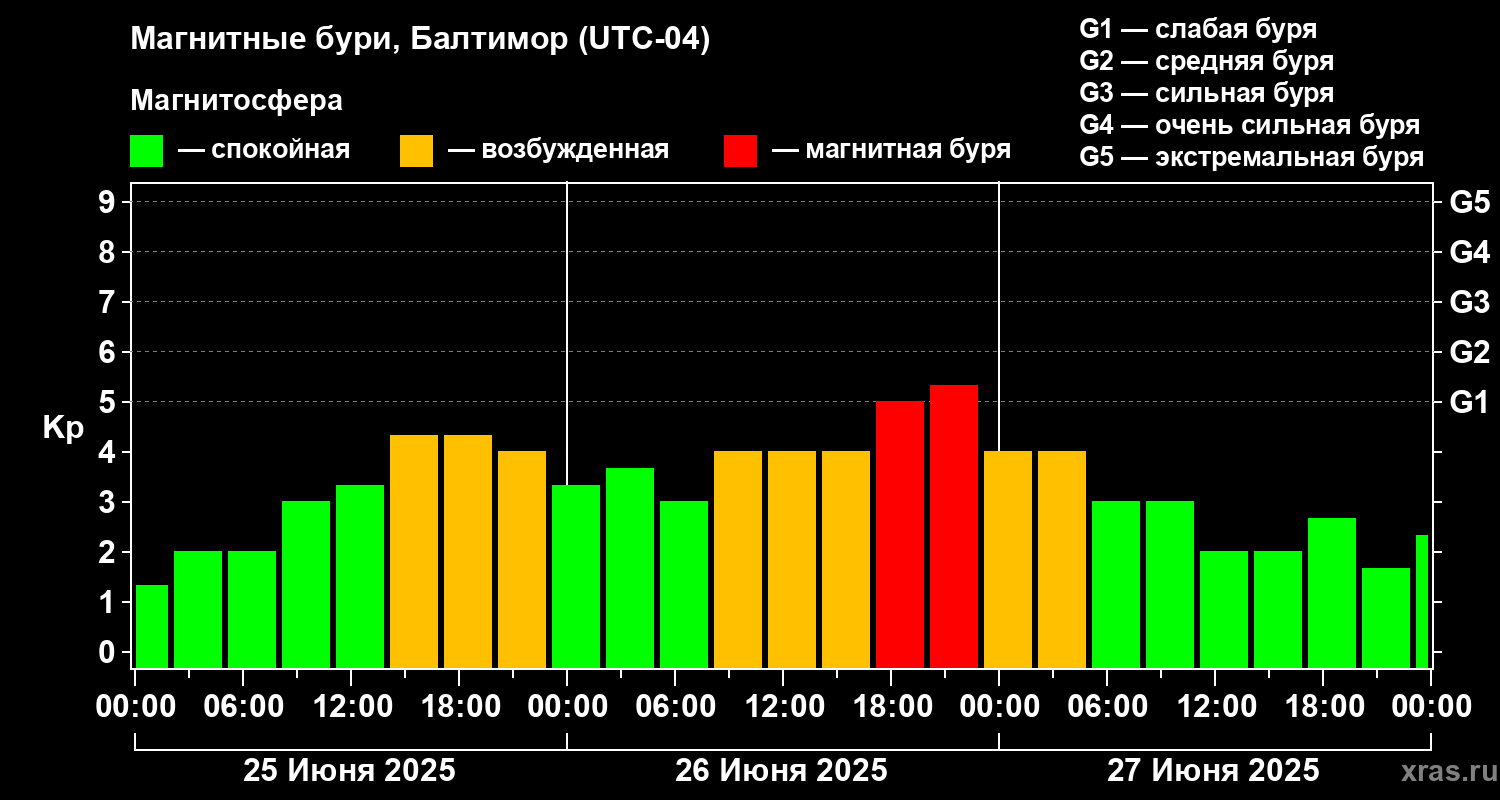Select the line G5 — экстремальная буря
Viewport: 1500px width, 800px height.
[x=1251, y=157]
